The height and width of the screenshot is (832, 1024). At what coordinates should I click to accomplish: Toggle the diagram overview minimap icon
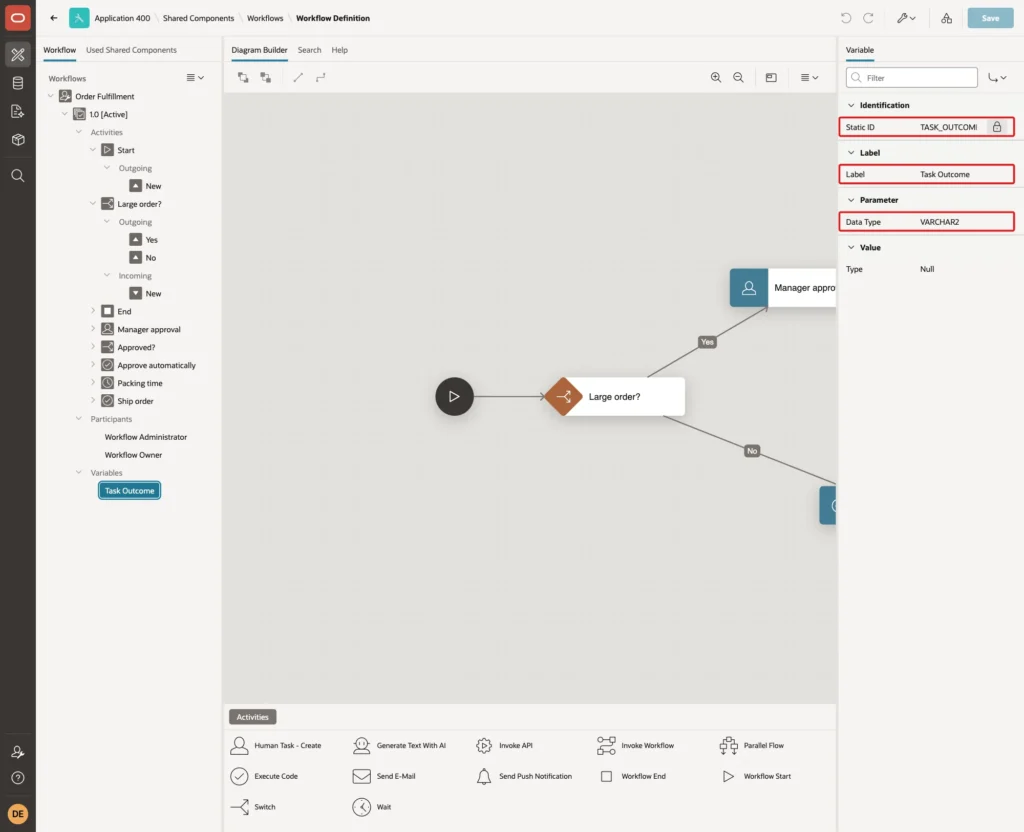pos(771,78)
